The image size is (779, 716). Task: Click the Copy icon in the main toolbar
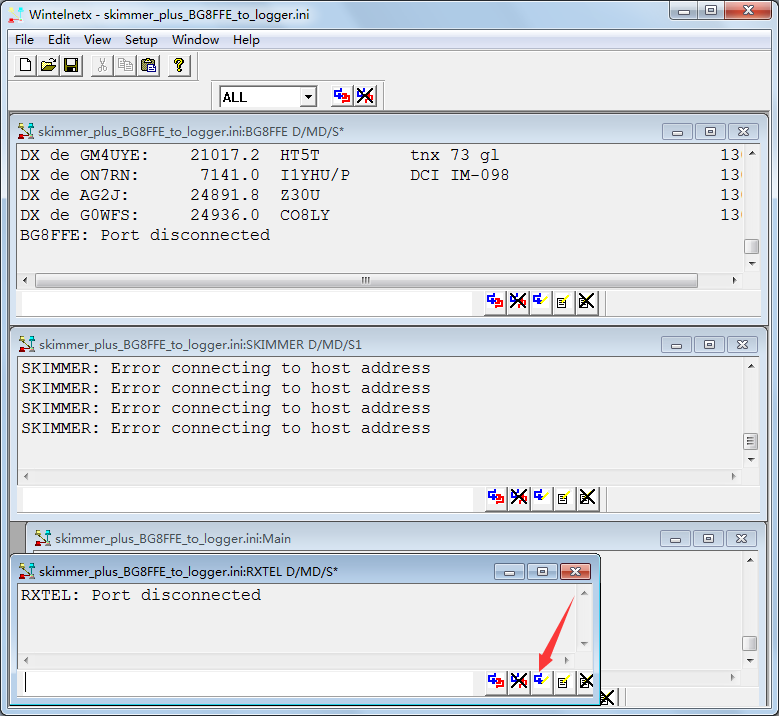tap(125, 65)
